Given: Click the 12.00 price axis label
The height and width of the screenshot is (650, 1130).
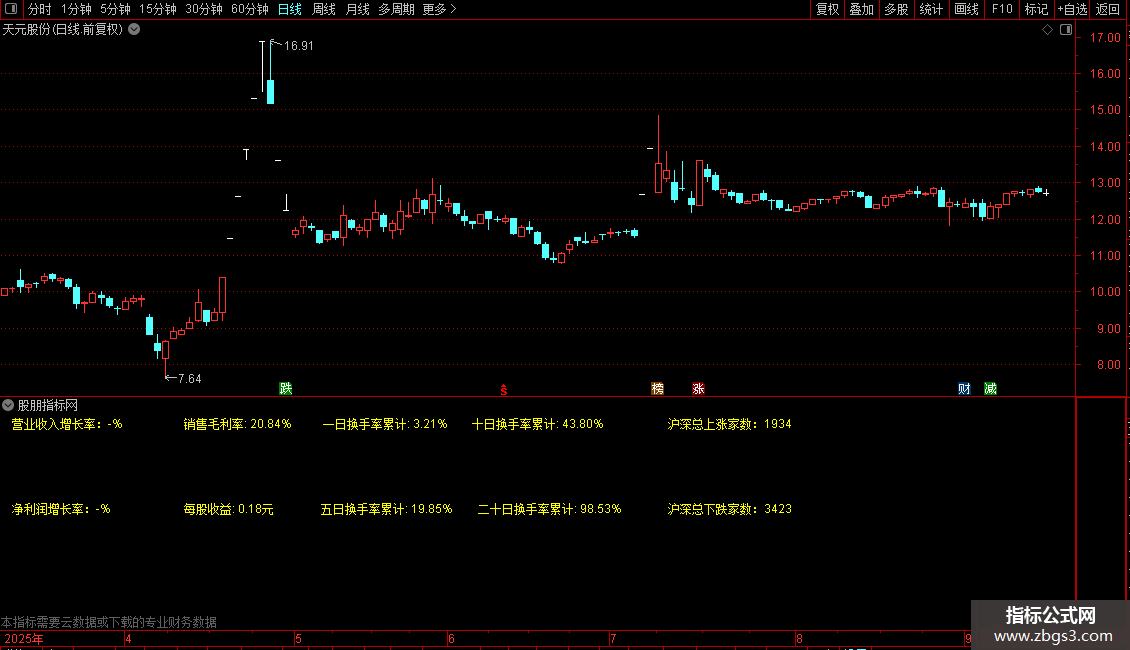Looking at the screenshot, I should tap(1105, 220).
